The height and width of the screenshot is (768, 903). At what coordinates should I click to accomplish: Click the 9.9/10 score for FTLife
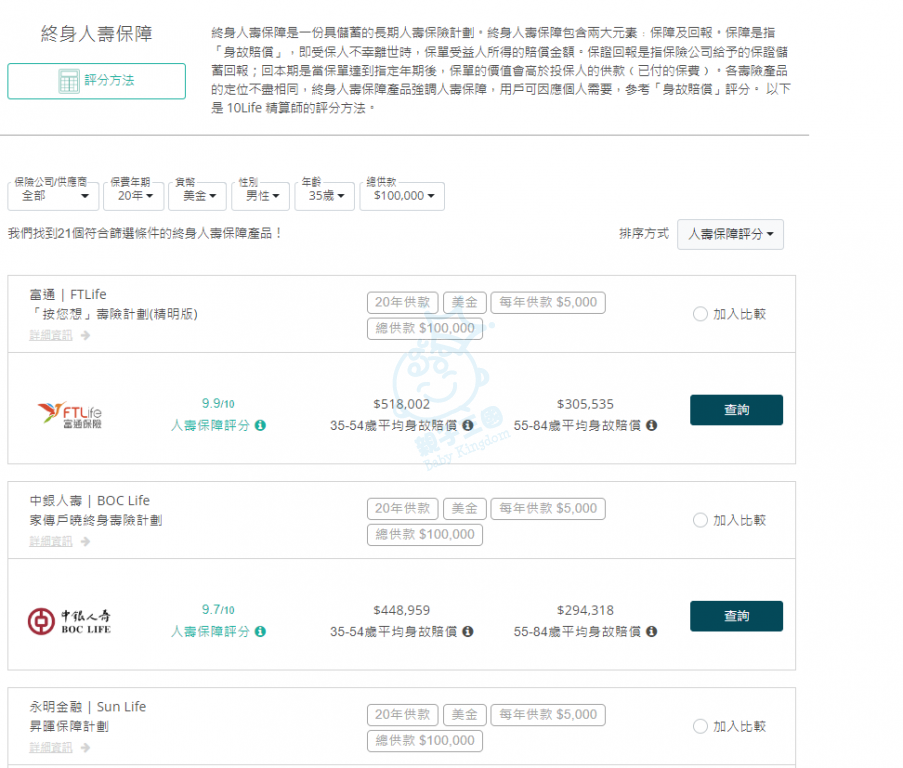(218, 404)
